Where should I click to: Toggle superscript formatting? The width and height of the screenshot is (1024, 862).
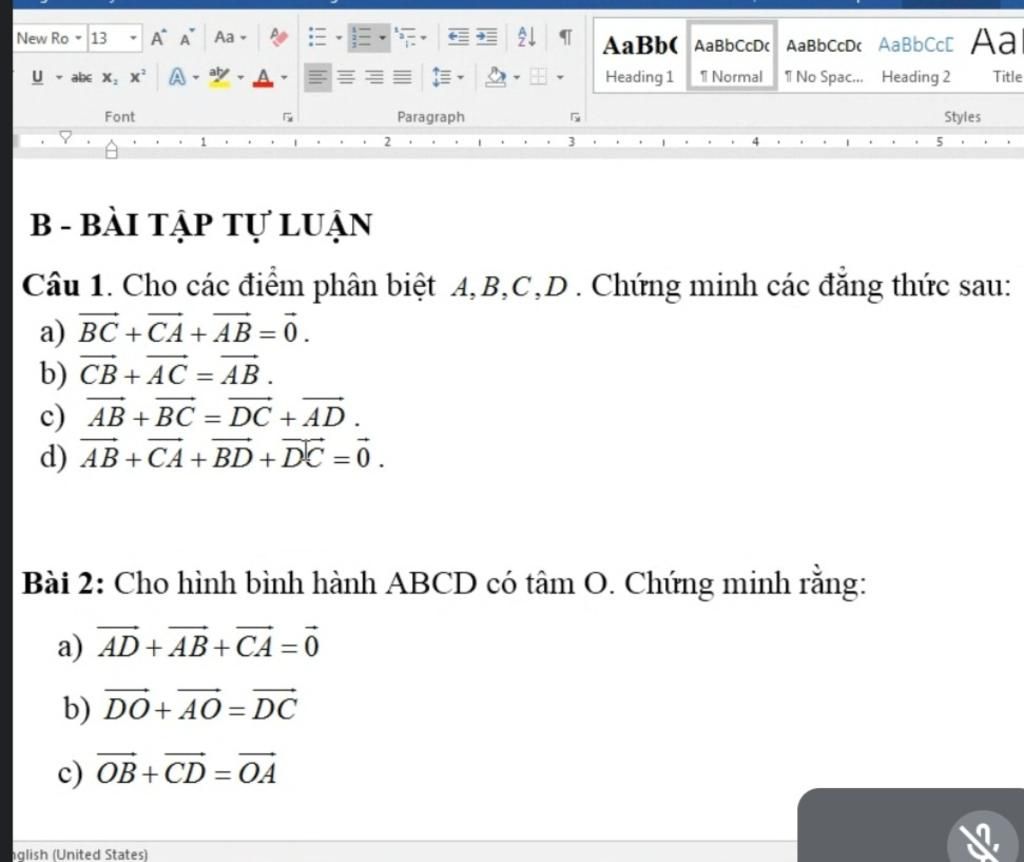(x=136, y=76)
